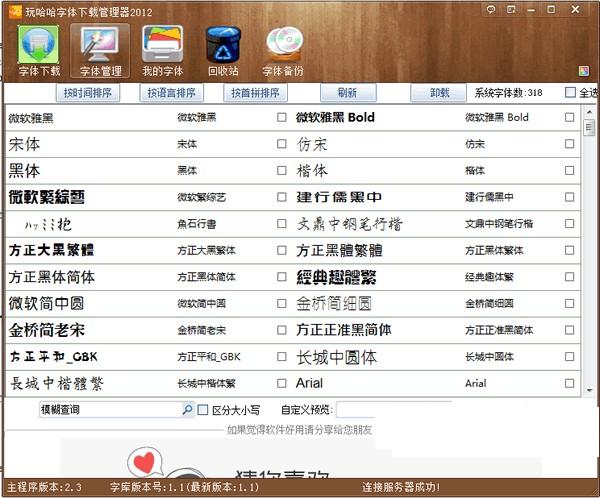
Task: Sort fonts with 按时间排序 button
Action: point(88,93)
